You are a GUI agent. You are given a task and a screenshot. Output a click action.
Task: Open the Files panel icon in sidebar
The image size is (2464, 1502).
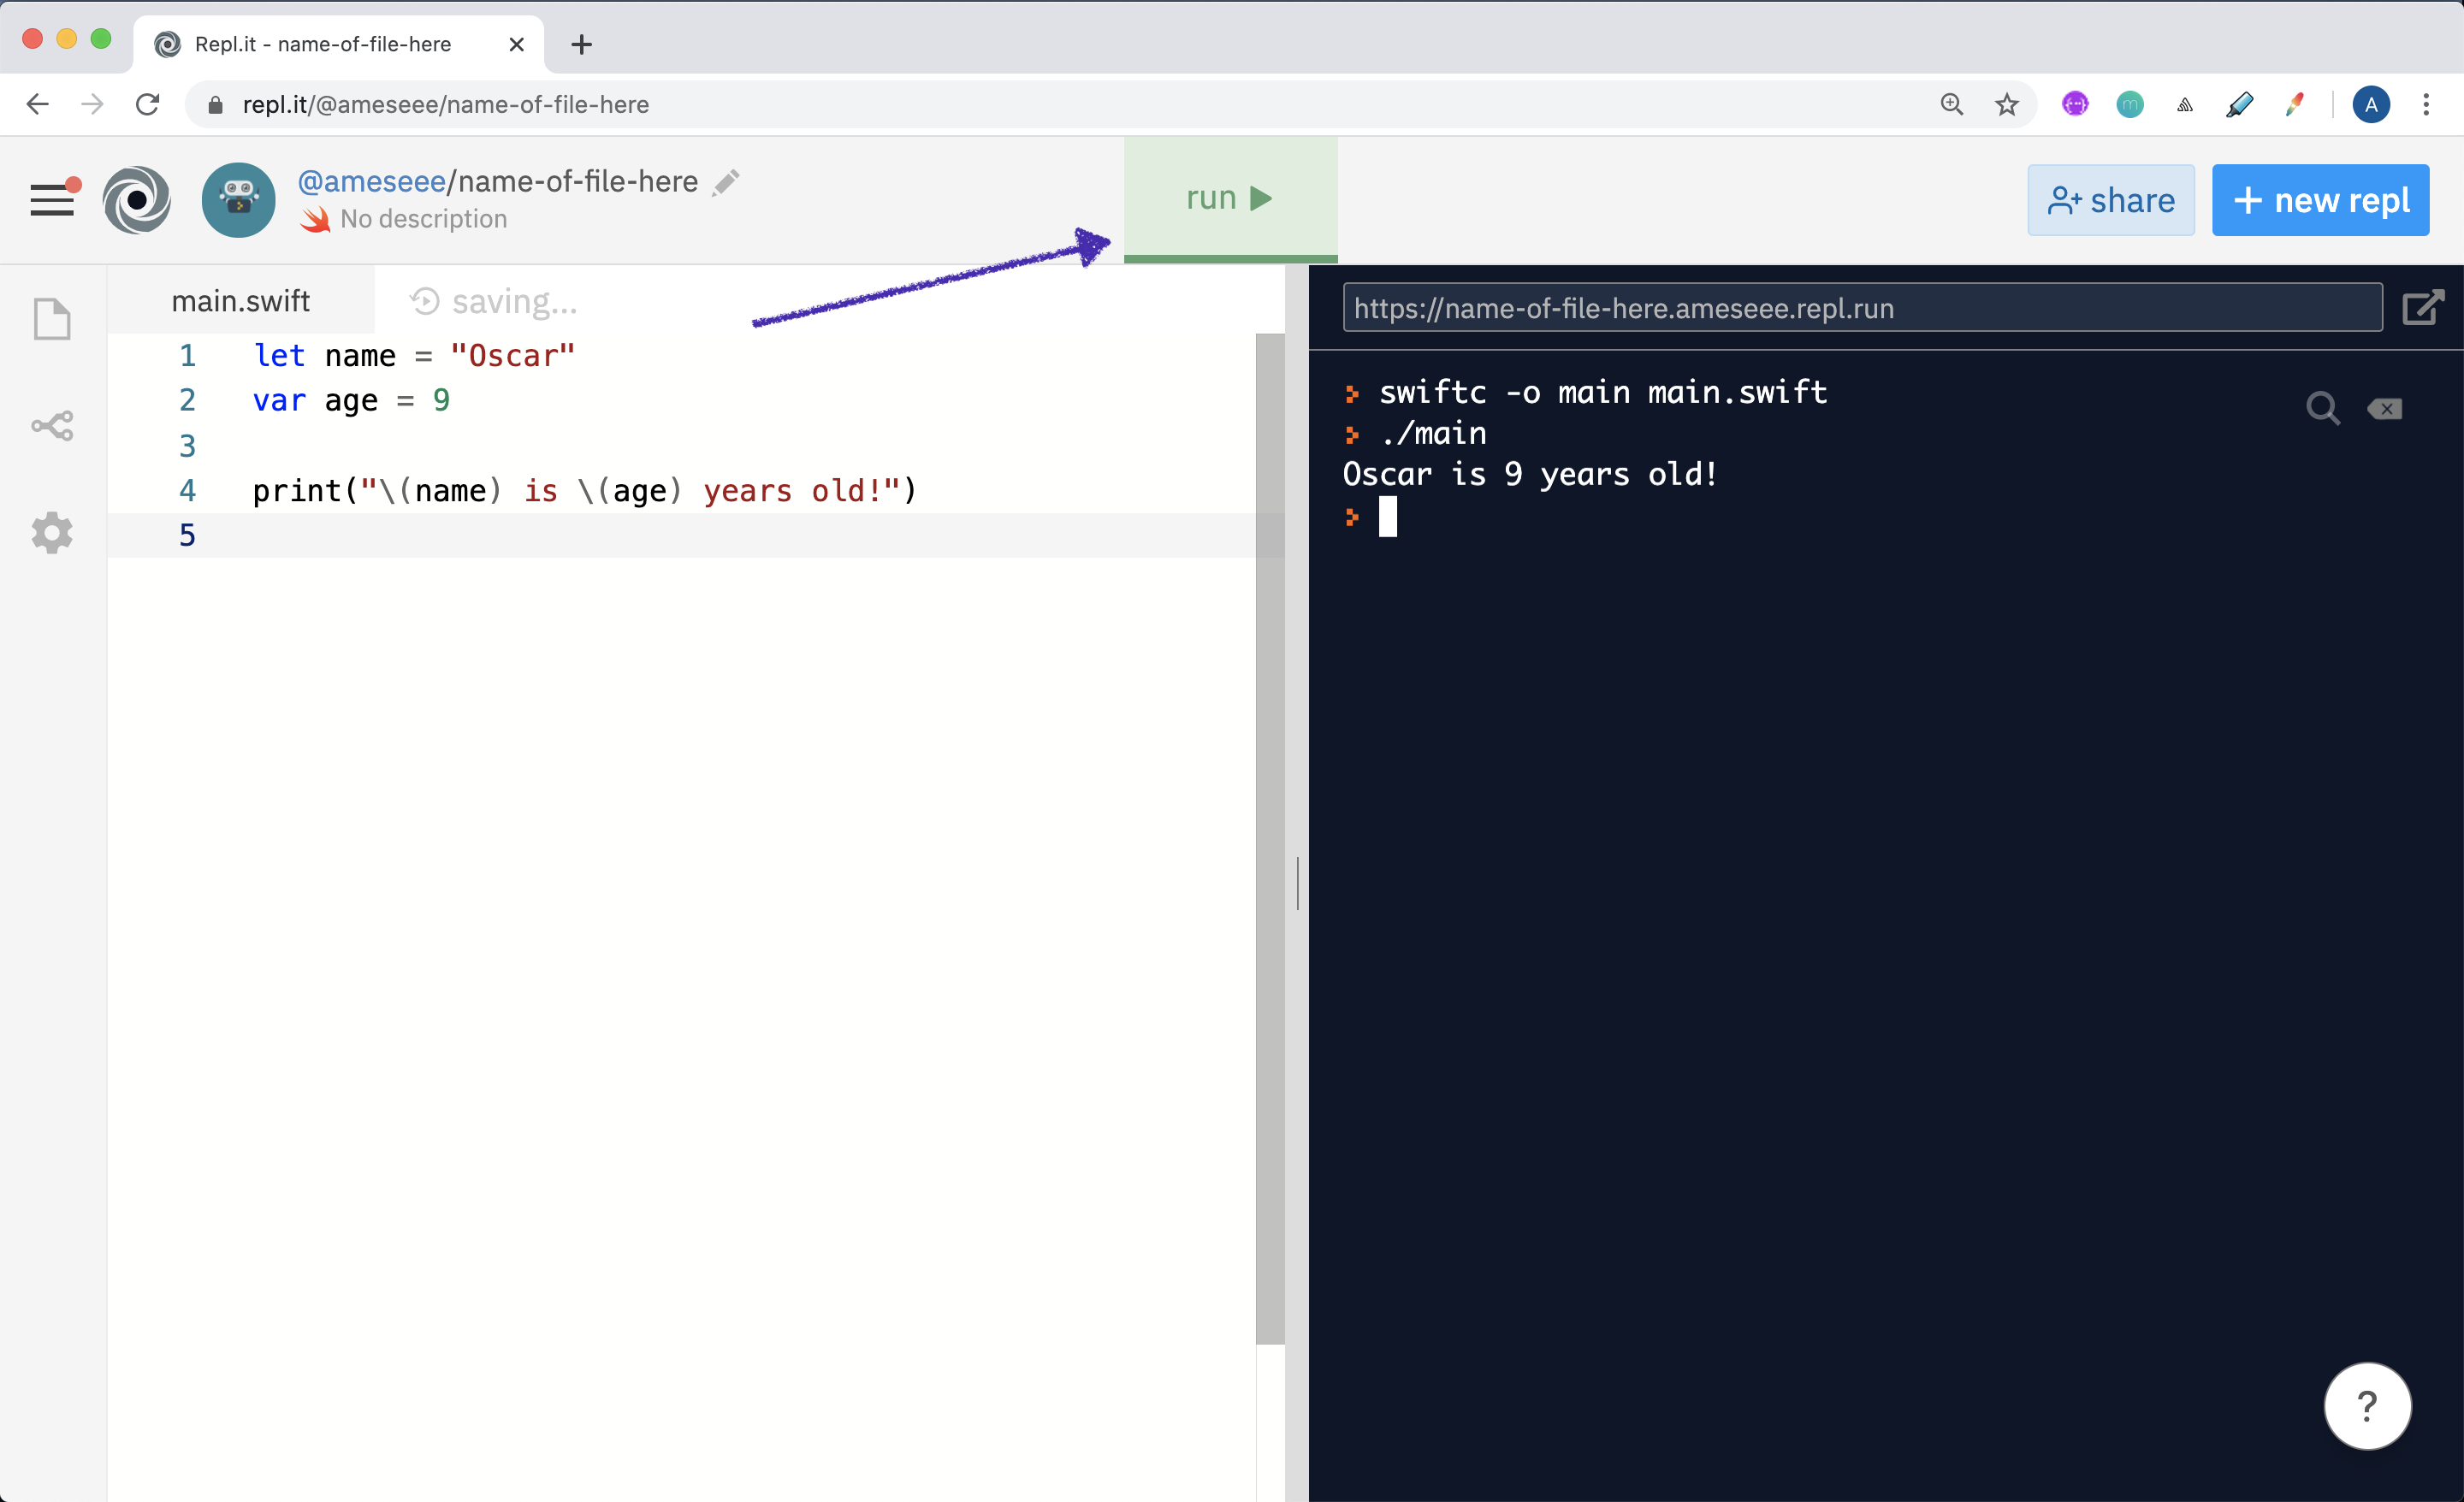(53, 320)
